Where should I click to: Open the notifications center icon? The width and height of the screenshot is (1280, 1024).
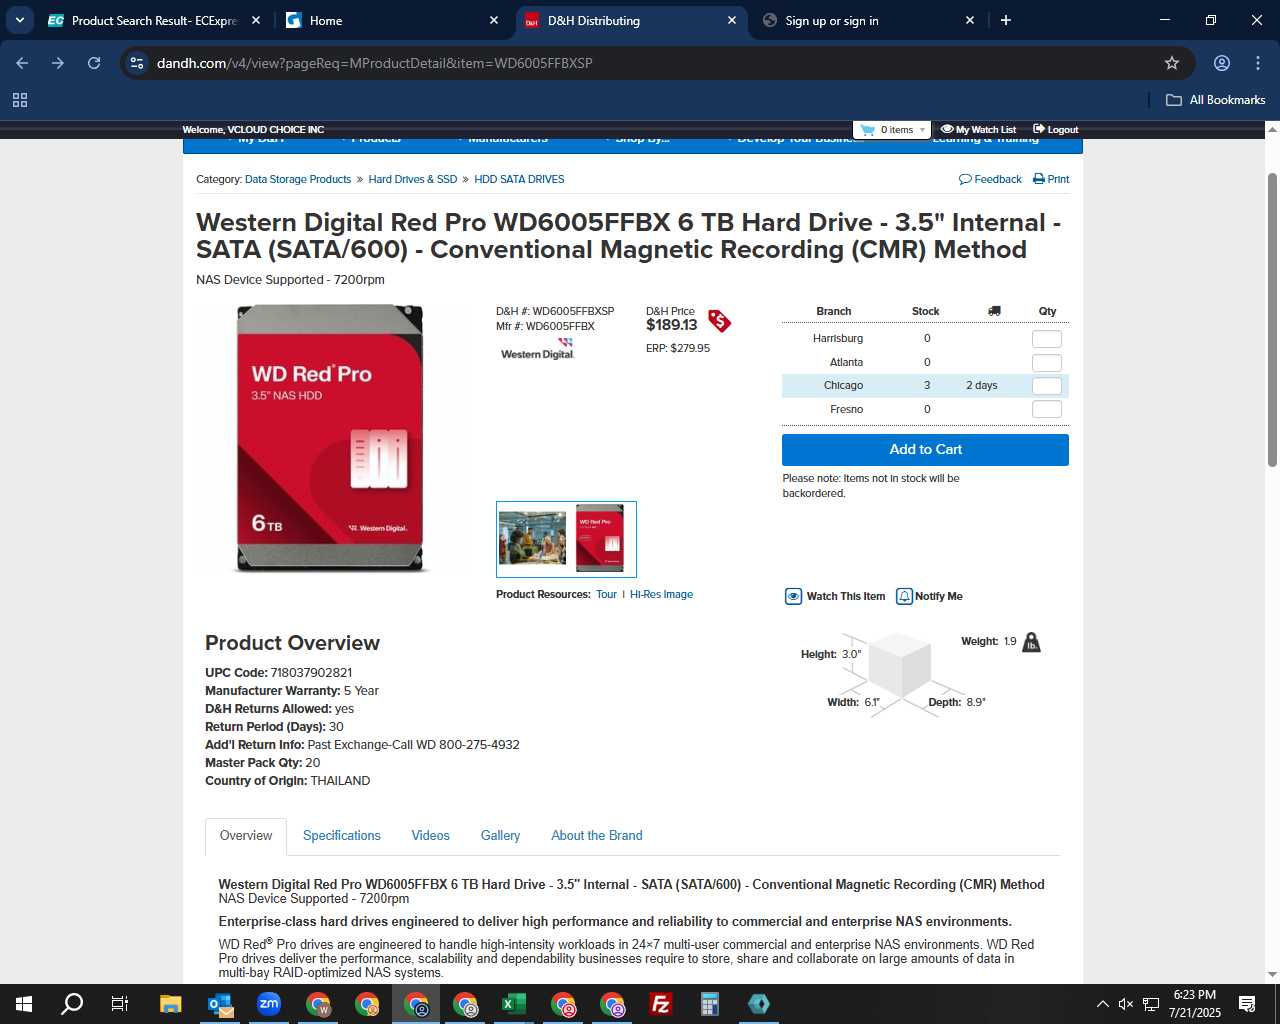pyautogui.click(x=1247, y=1004)
